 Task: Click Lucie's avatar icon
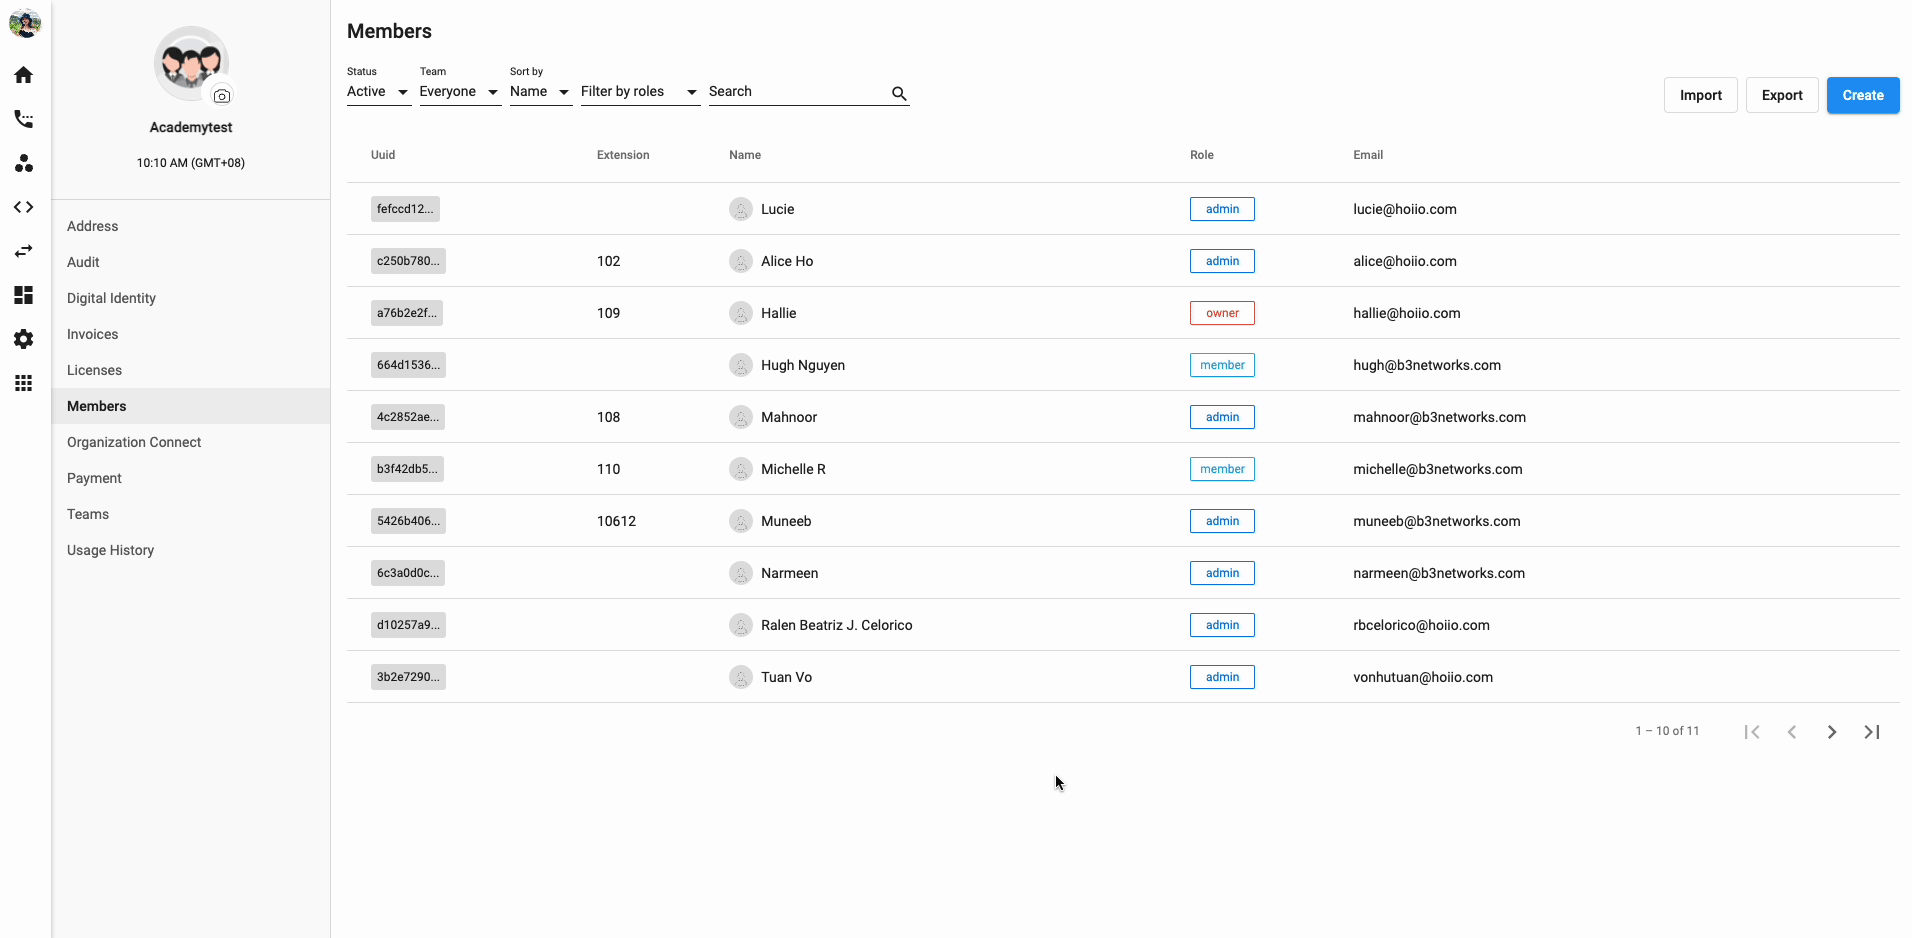(741, 209)
